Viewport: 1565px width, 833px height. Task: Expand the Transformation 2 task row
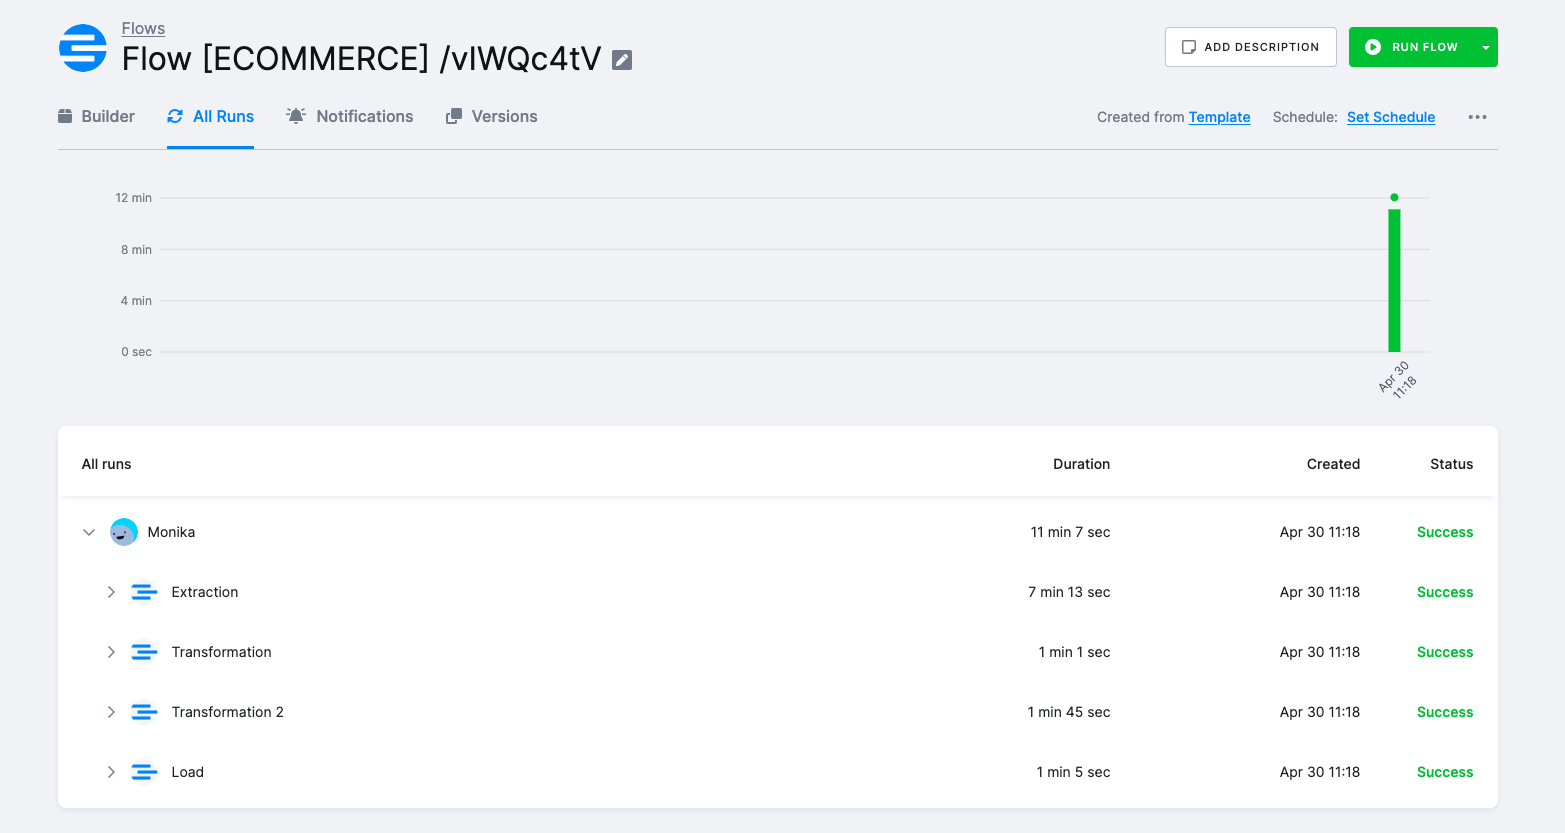[111, 711]
